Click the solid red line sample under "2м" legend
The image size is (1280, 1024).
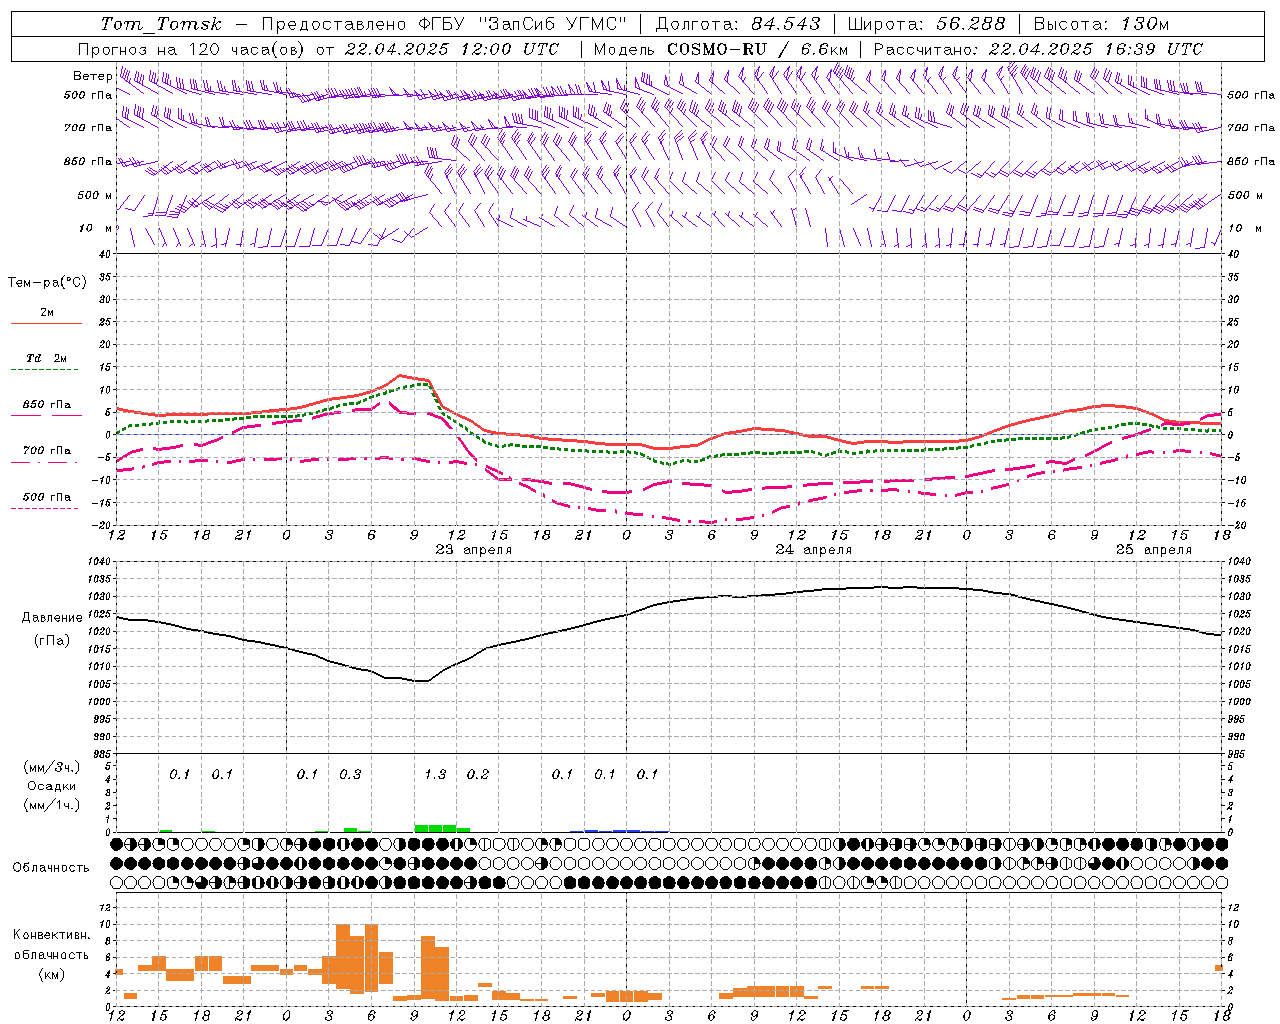(x=46, y=323)
